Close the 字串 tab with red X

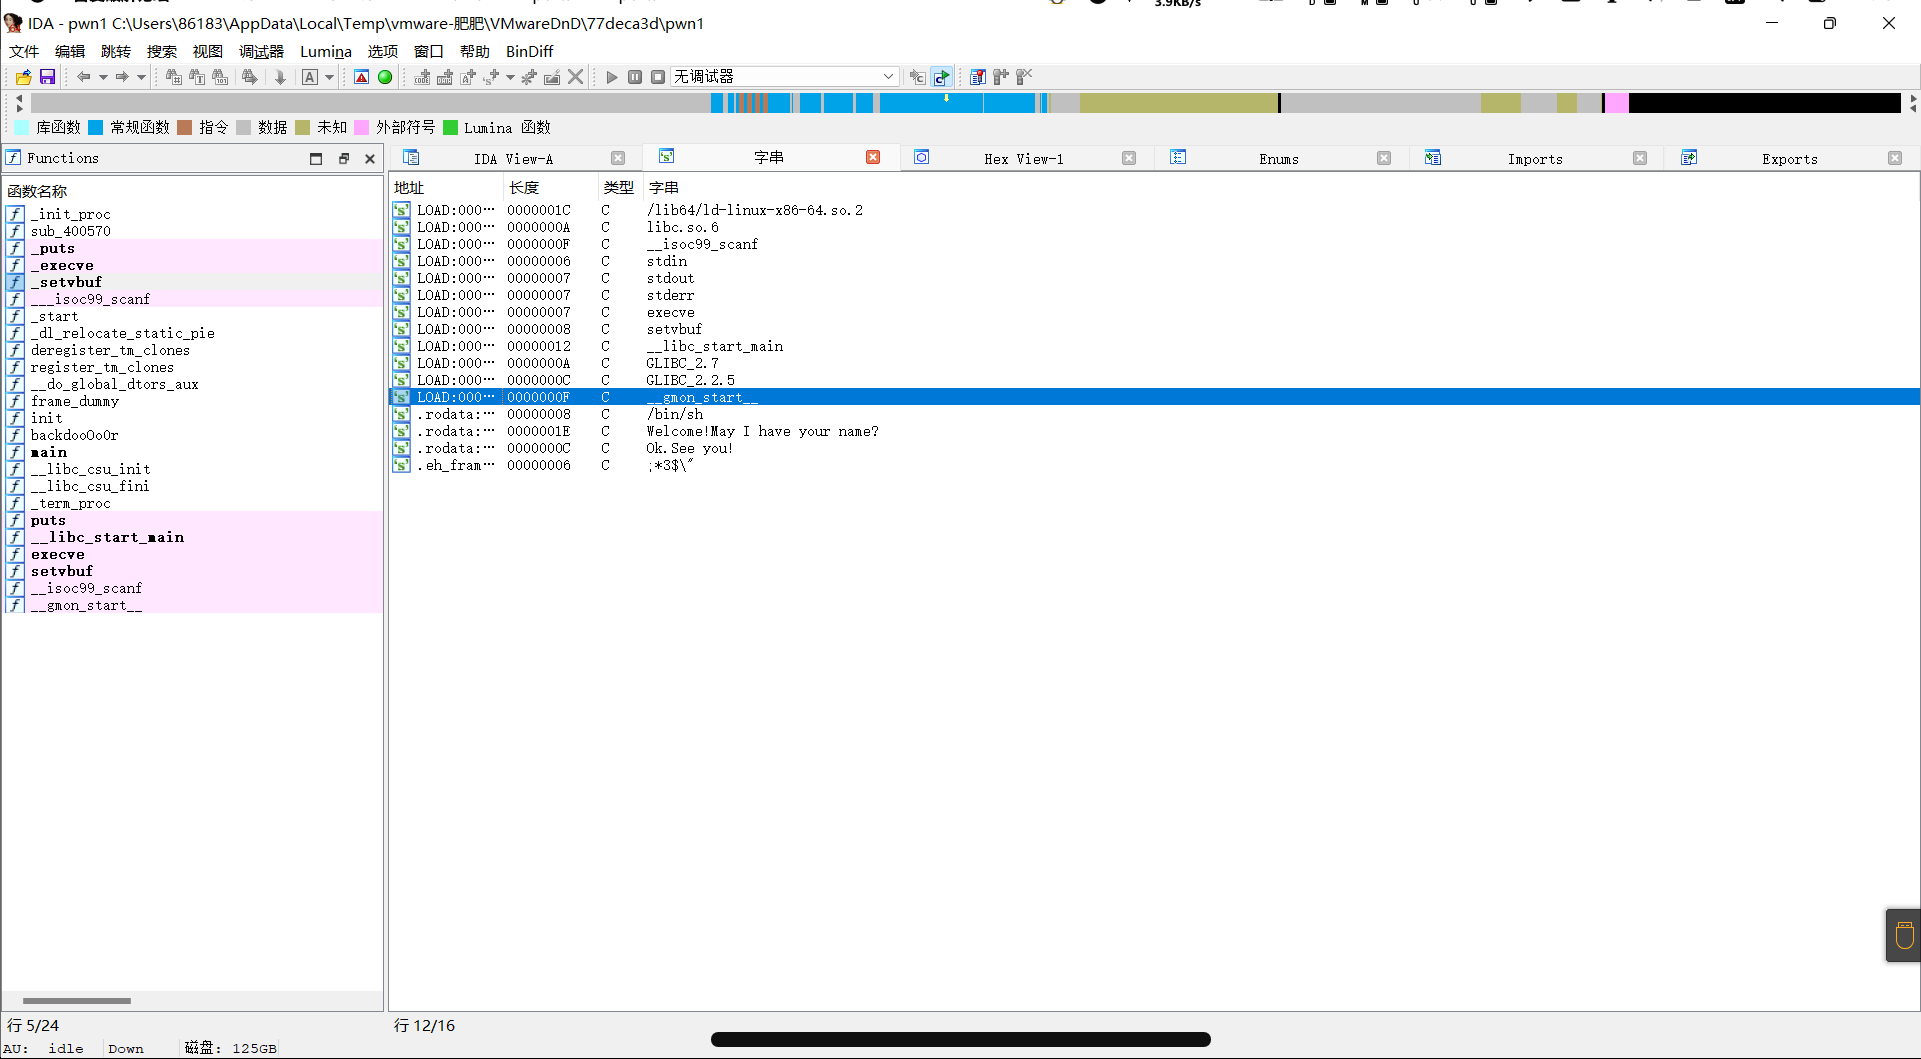pos(873,157)
